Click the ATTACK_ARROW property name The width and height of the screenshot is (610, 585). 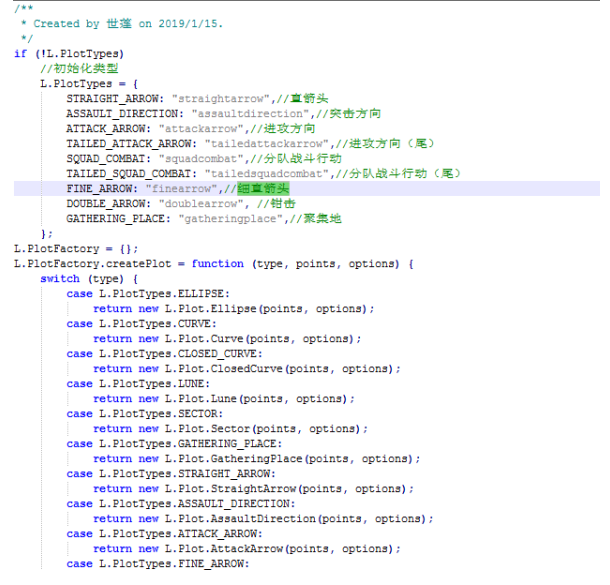point(106,129)
